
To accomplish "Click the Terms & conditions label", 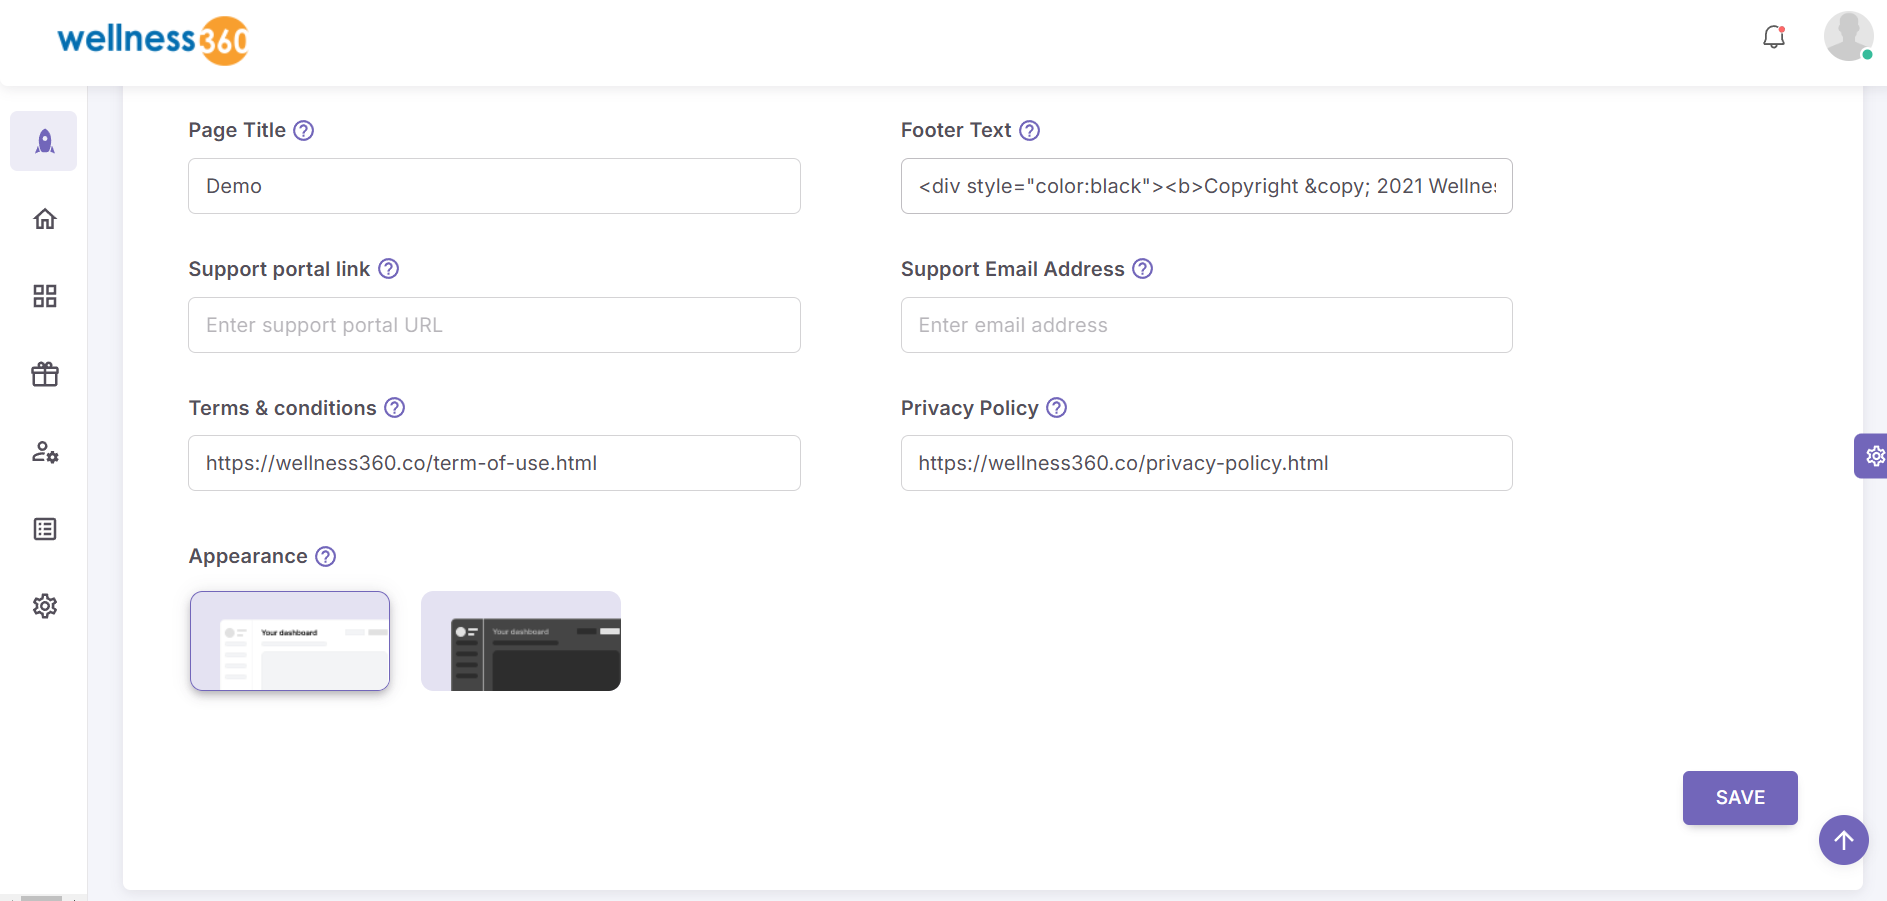I will click(282, 408).
